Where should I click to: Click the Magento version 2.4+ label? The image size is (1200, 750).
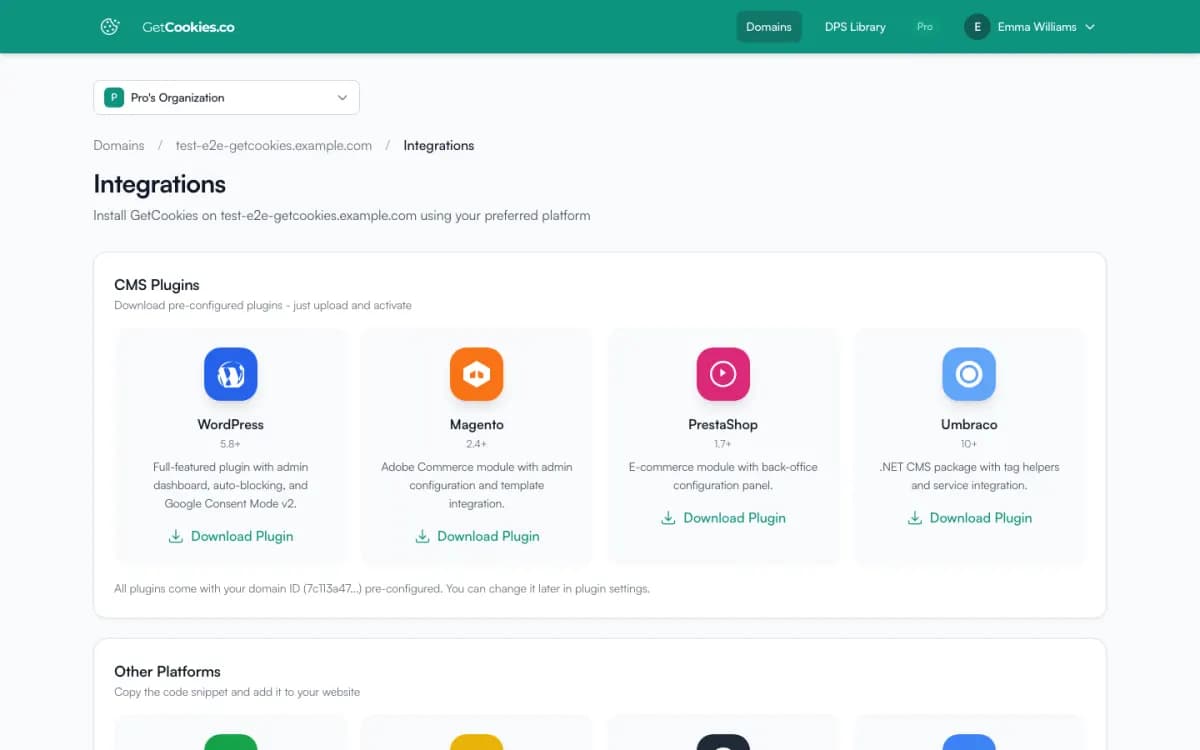pos(477,443)
